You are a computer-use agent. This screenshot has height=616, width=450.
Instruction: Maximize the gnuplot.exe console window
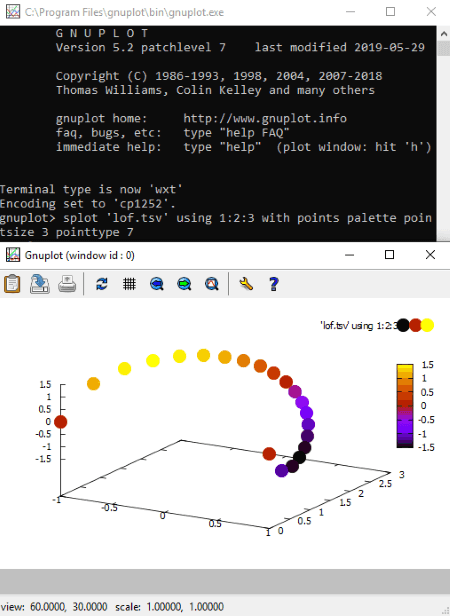[390, 11]
